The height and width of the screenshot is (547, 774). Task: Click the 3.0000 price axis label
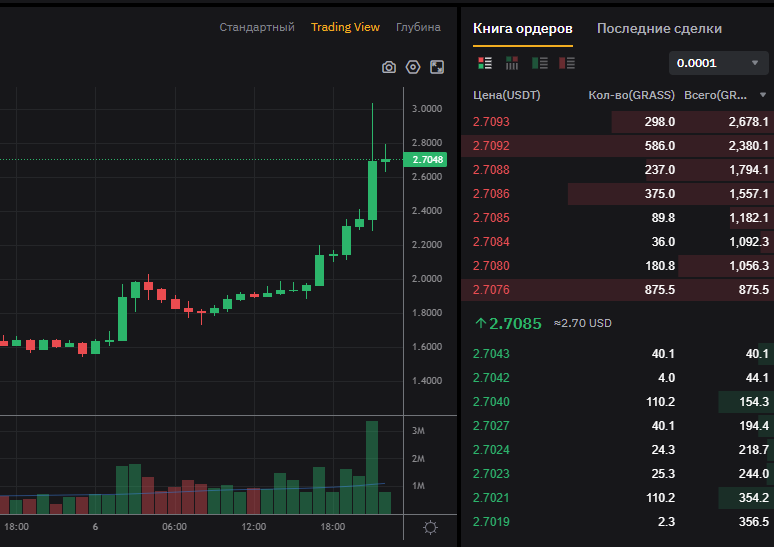(x=427, y=109)
